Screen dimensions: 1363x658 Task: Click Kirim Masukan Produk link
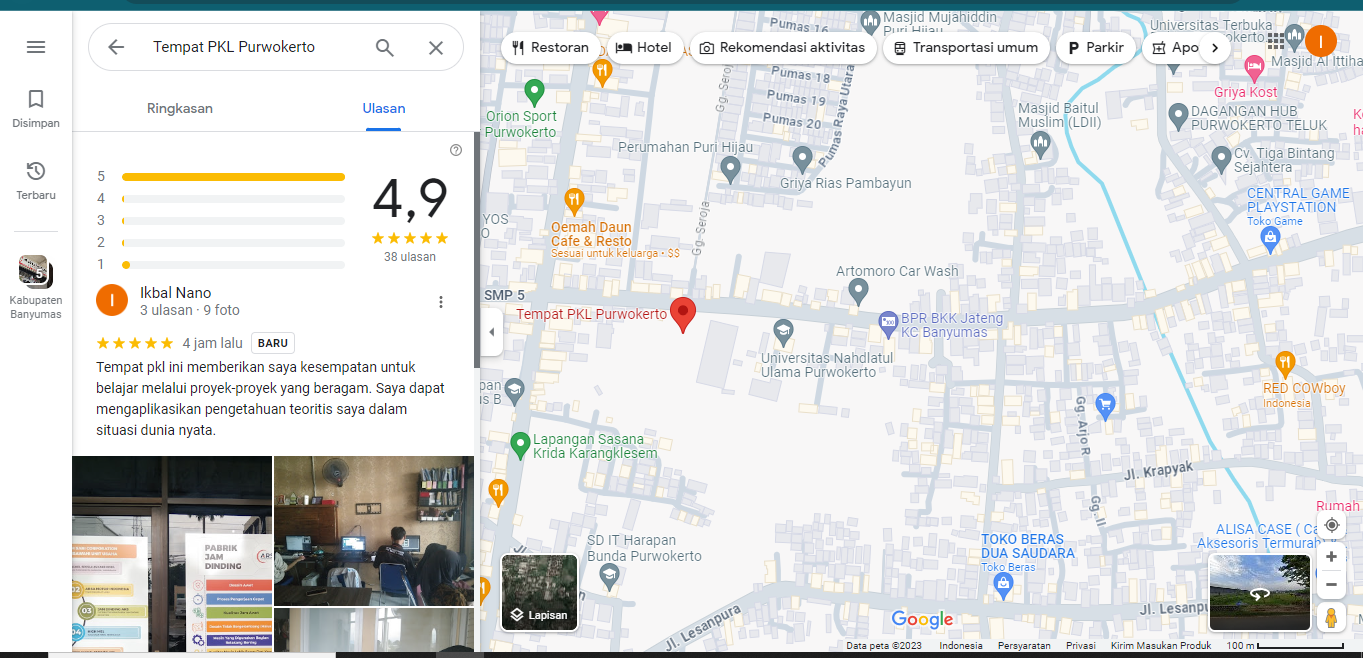pos(1161,646)
